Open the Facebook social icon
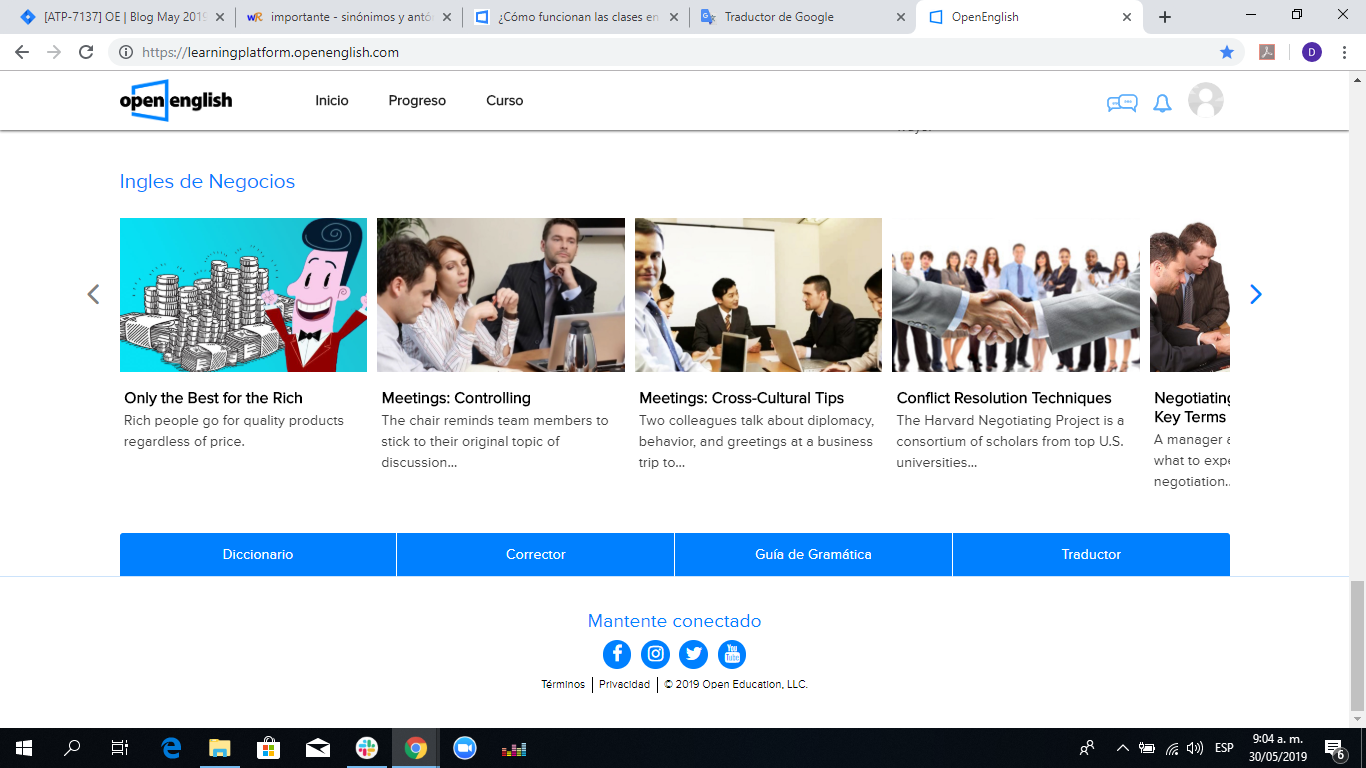The image size is (1366, 768). (x=617, y=655)
